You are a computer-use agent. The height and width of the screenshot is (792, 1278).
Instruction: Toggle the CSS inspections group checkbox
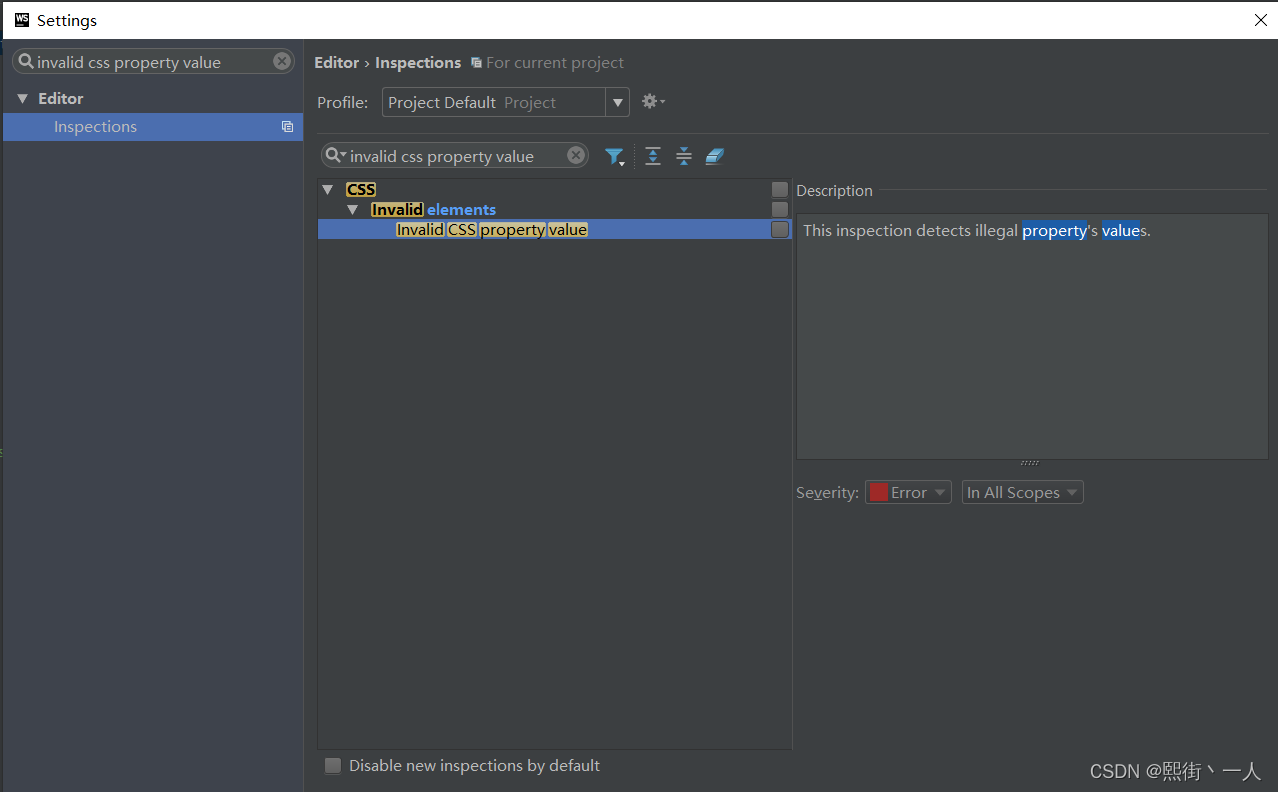click(779, 189)
